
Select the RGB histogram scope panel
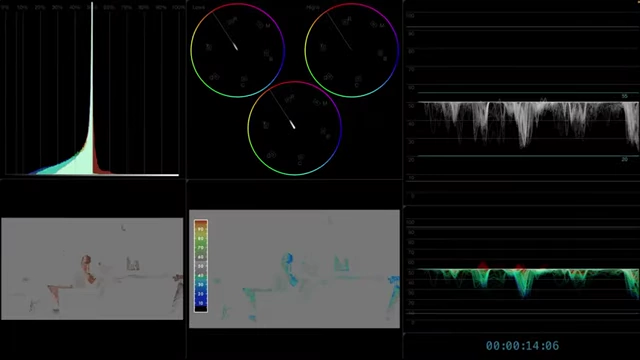point(92,89)
